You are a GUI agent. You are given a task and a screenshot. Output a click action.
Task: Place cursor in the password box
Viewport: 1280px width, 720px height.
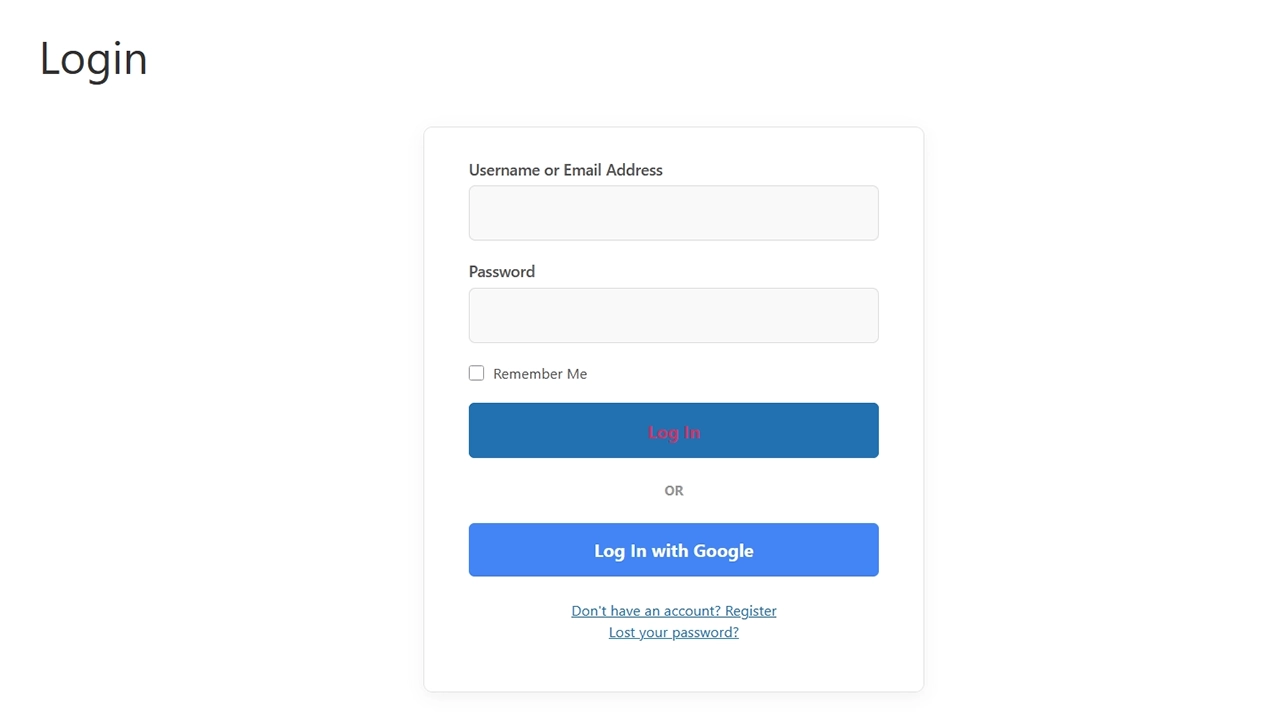(673, 315)
